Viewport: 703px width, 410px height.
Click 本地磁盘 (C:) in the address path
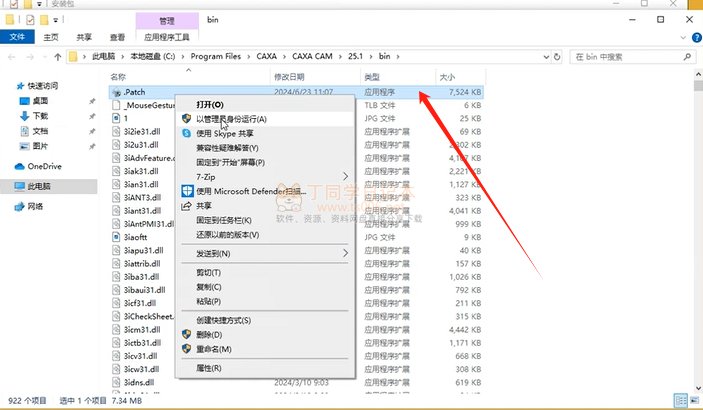click(152, 57)
